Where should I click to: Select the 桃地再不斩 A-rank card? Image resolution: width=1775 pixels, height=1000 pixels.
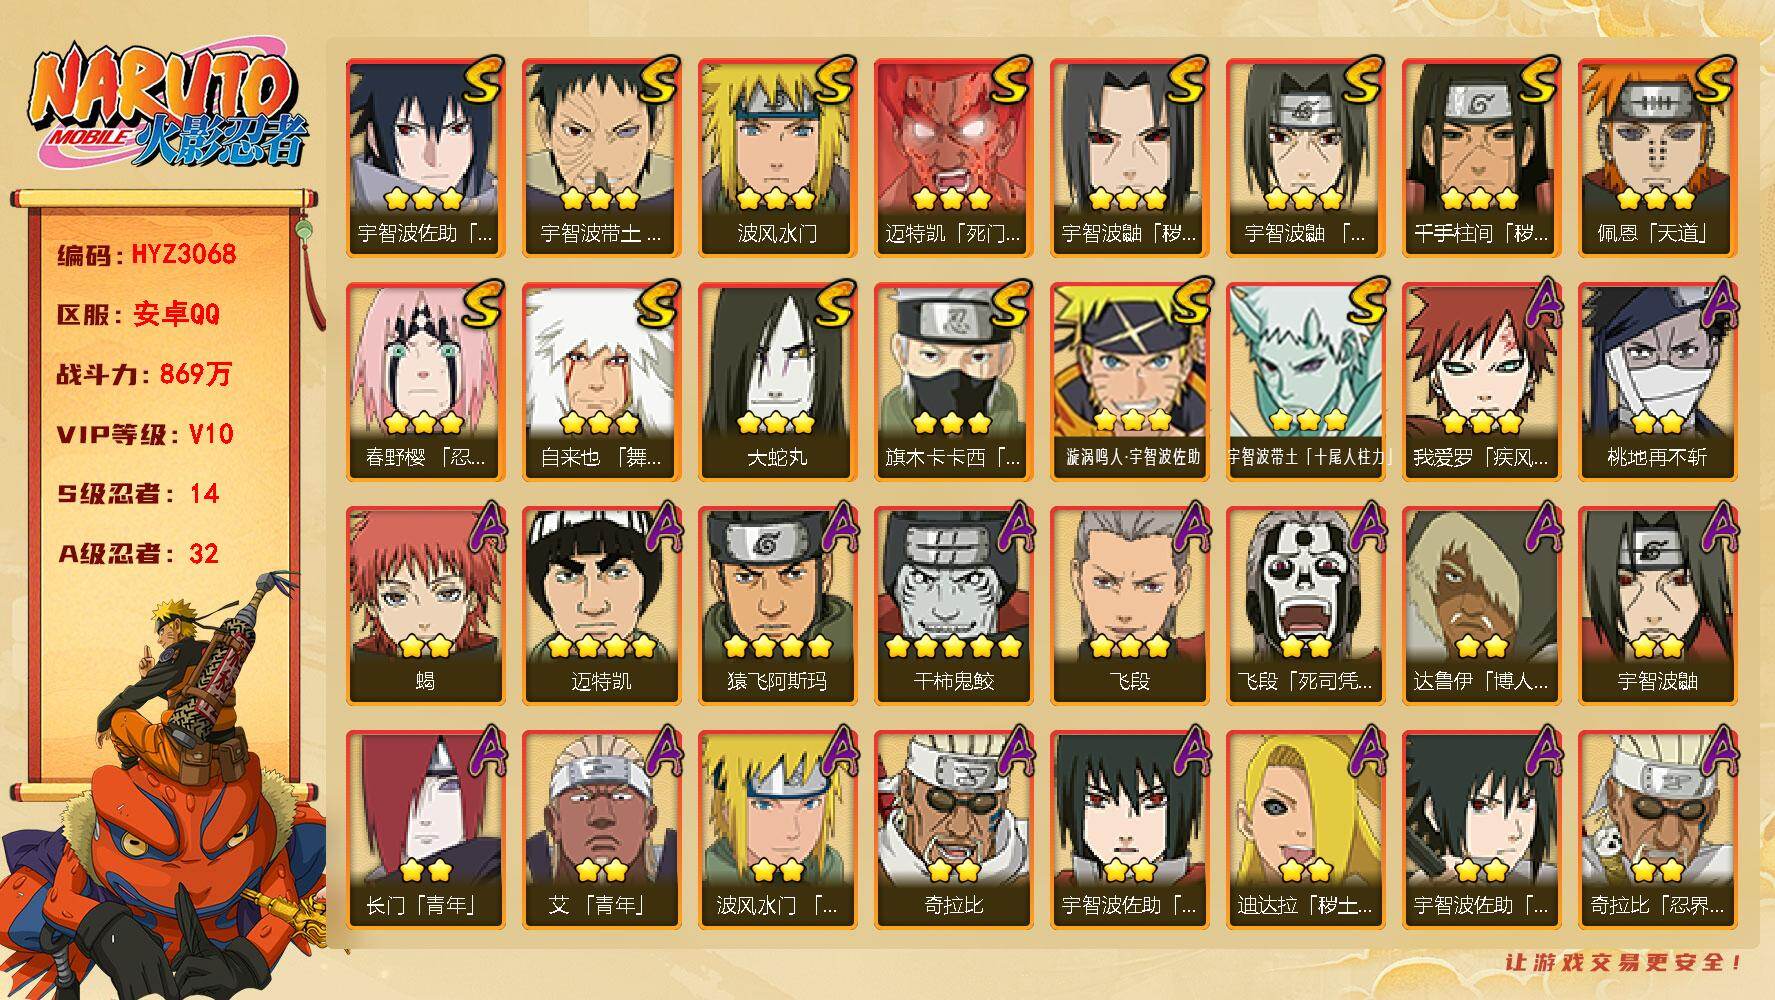[1657, 381]
